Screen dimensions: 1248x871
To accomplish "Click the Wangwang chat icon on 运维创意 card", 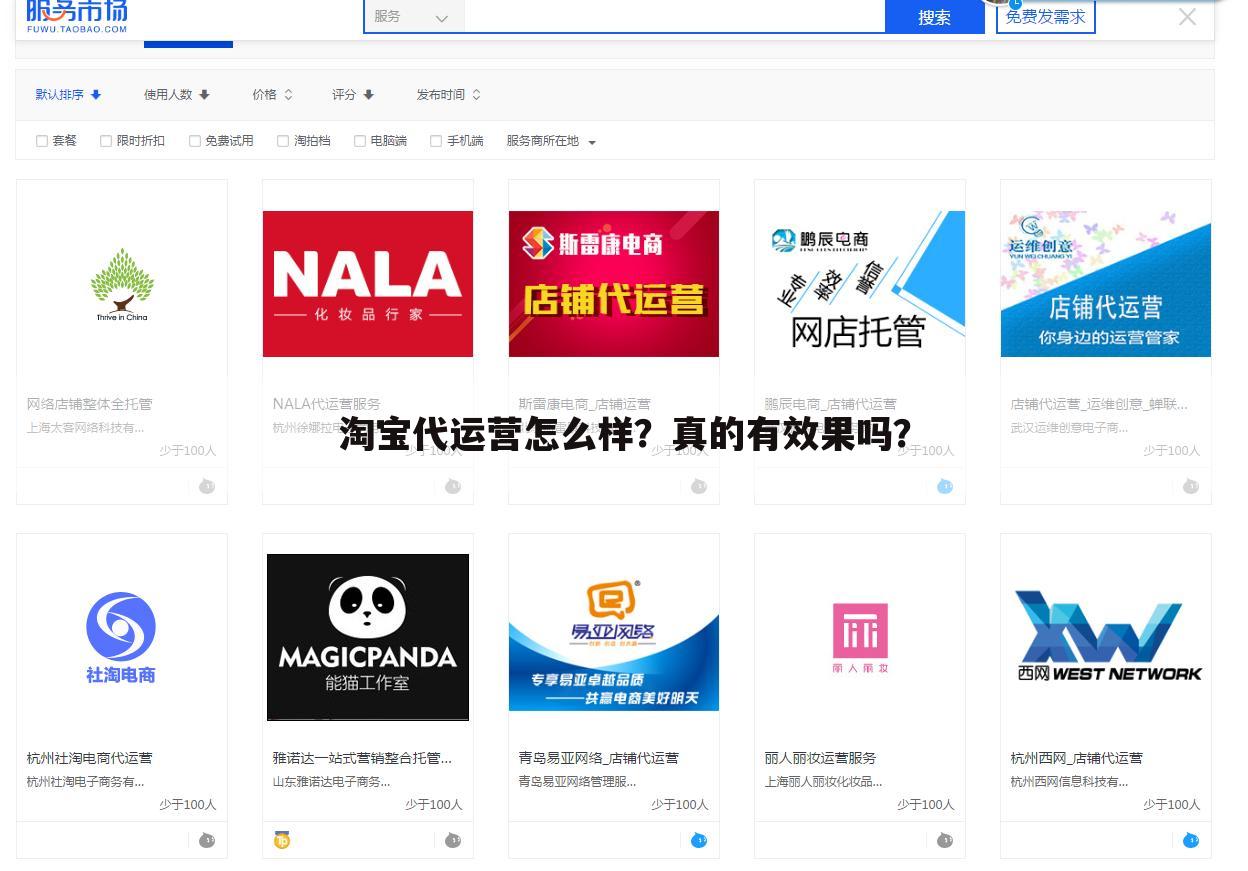I will point(1191,486).
